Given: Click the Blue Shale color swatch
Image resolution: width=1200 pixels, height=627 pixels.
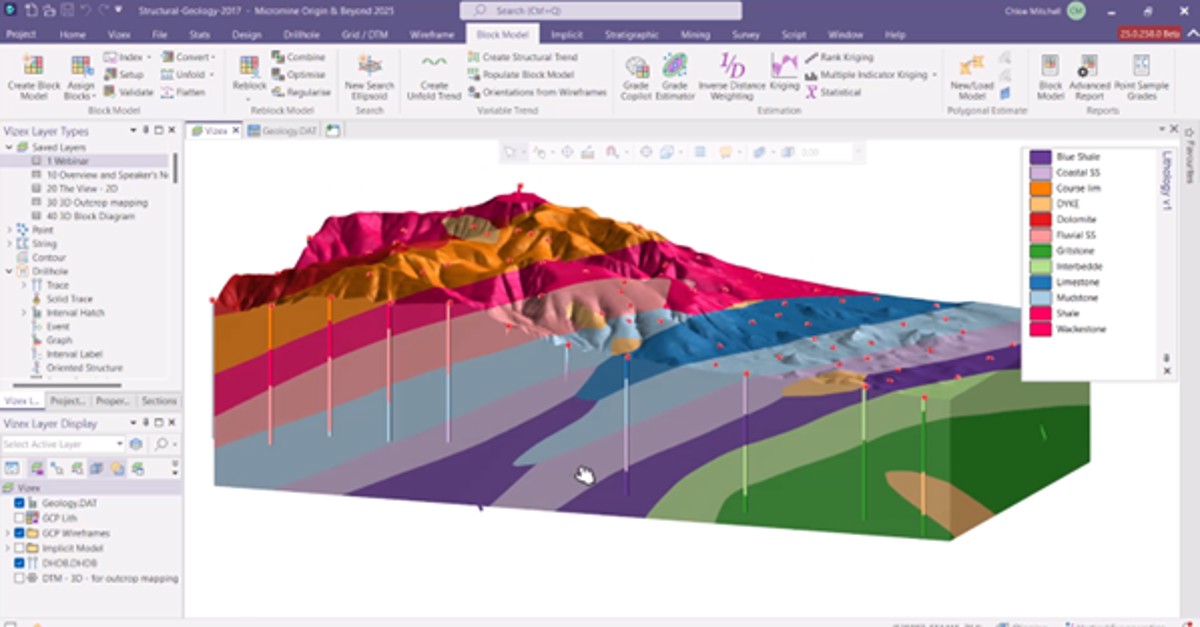Looking at the screenshot, I should [1040, 157].
